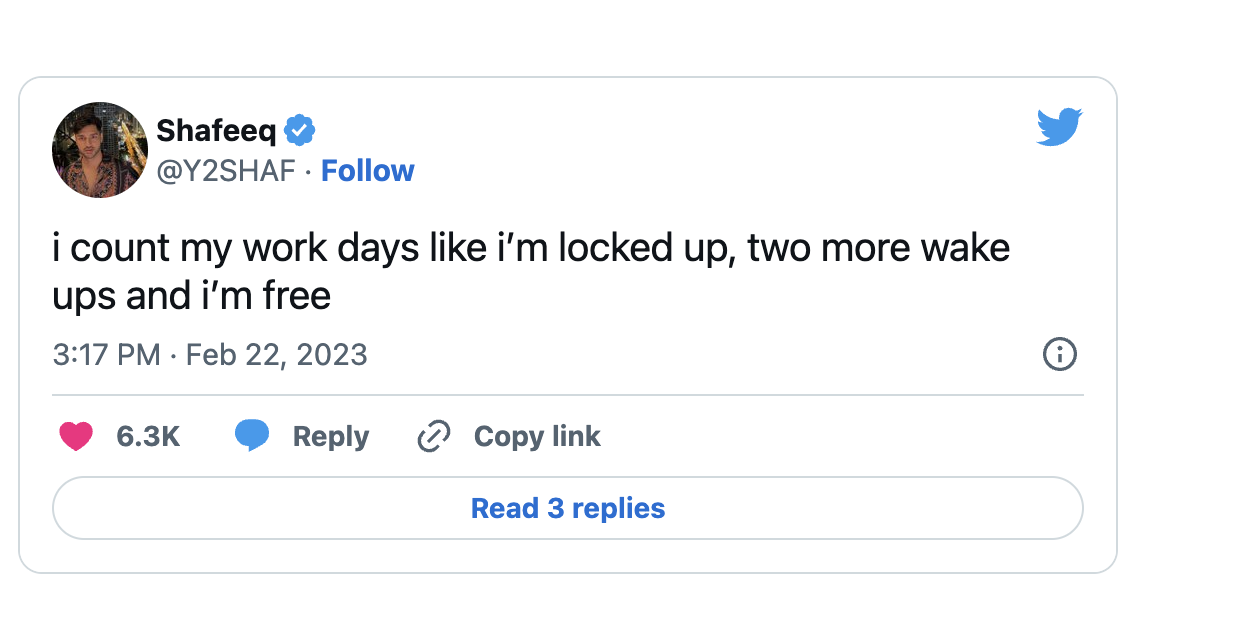Open the Twitter info circle icon
Image resolution: width=1250 pixels, height=634 pixels.
pos(1059,354)
